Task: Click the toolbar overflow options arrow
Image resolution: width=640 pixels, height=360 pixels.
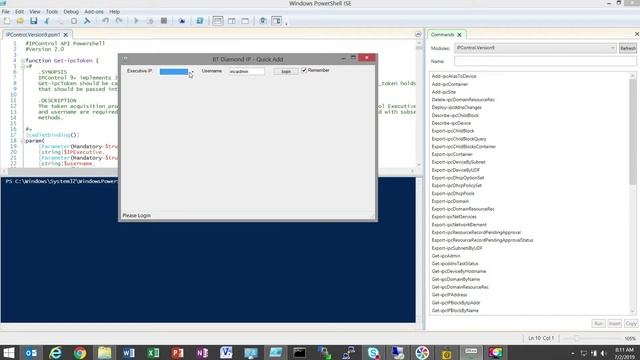Action: point(286,23)
